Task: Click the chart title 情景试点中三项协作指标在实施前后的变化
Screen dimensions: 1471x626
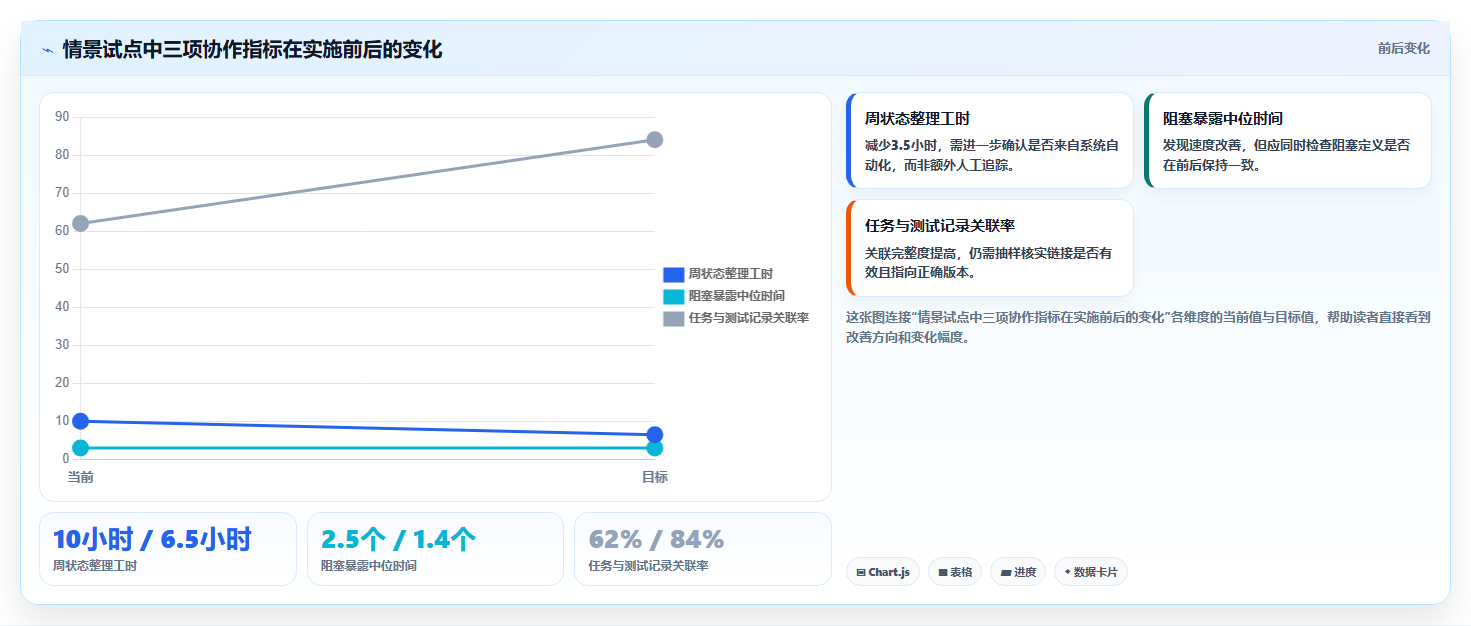Action: [x=252, y=49]
